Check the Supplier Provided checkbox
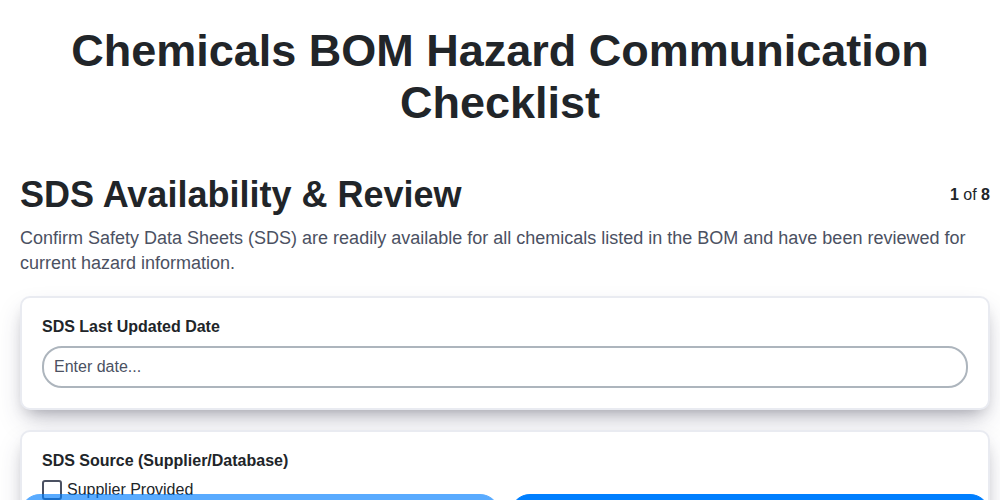This screenshot has height=500, width=1000. click(x=52, y=489)
